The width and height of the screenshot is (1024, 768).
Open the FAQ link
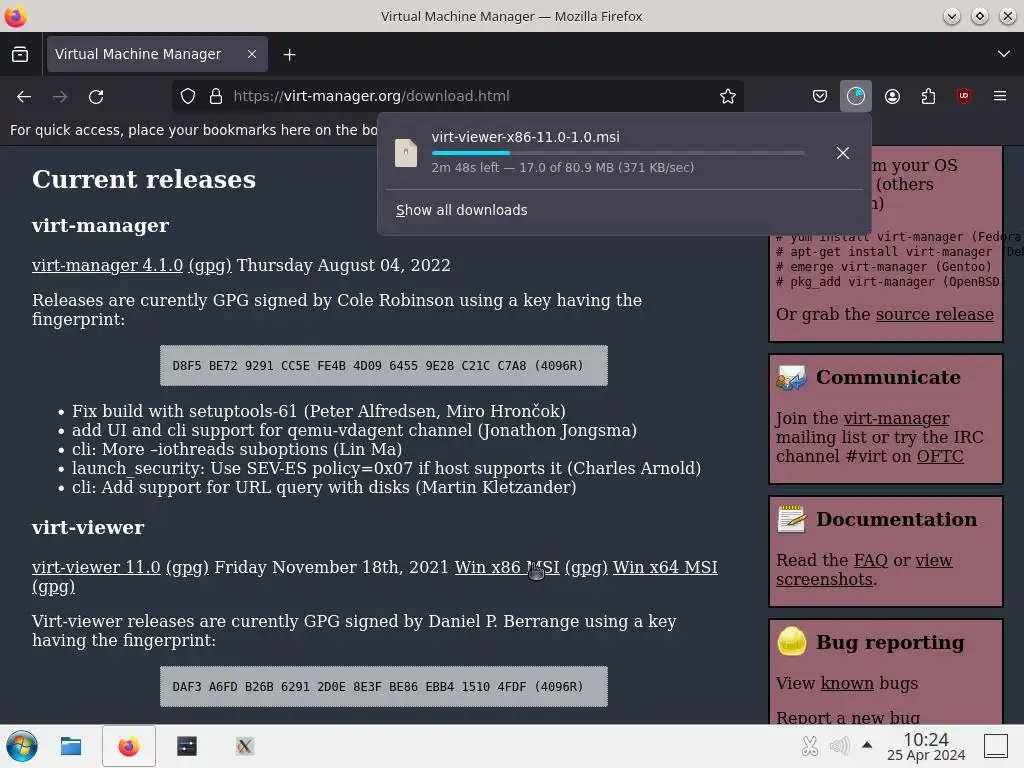pyautogui.click(x=871, y=560)
